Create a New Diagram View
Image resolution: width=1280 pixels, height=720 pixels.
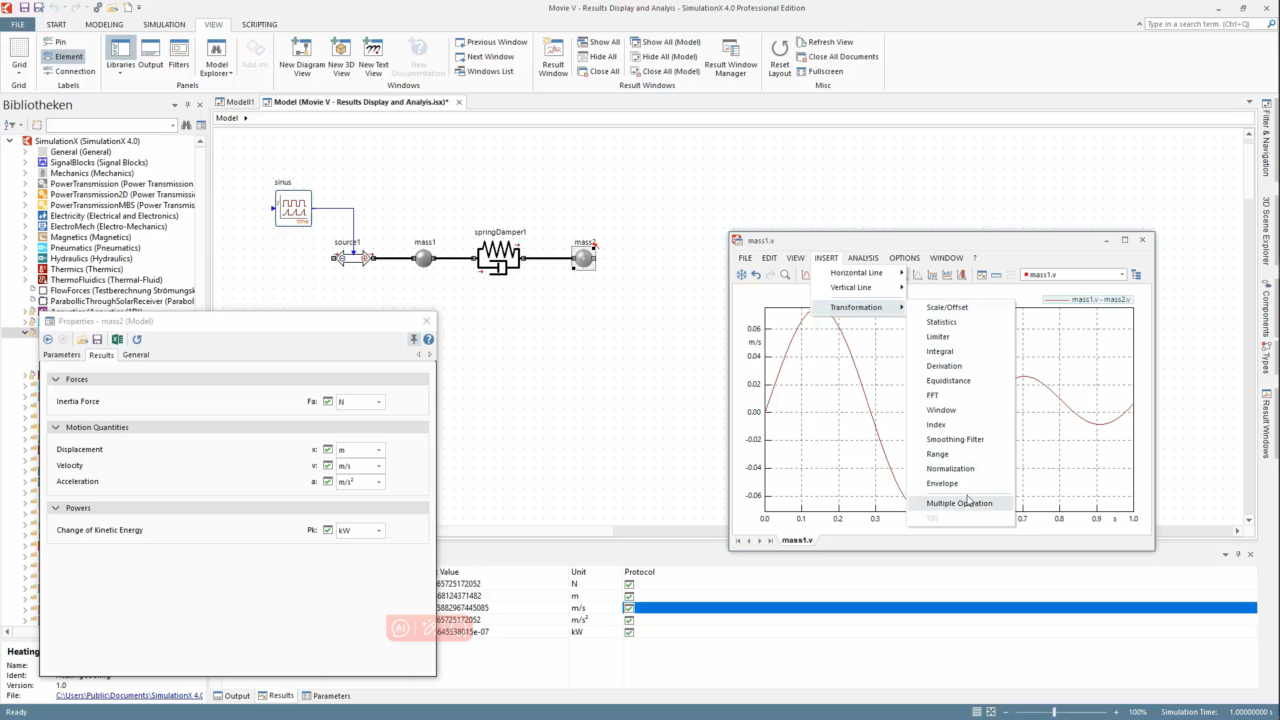[x=302, y=57]
